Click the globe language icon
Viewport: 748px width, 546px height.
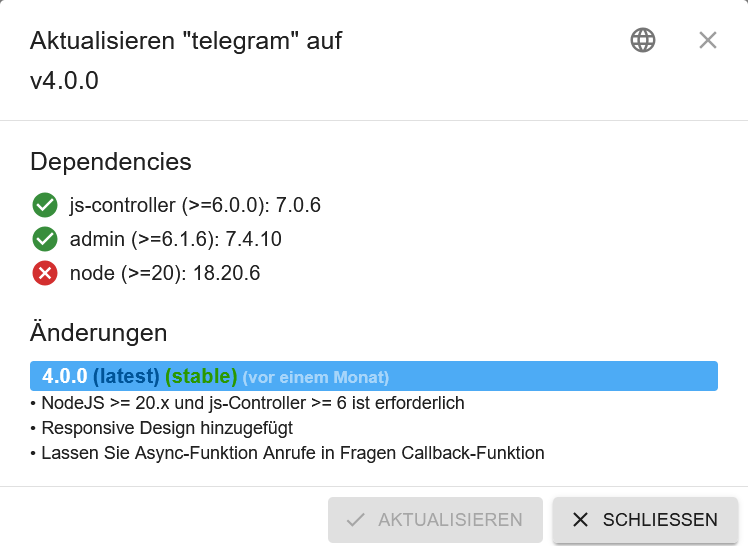tap(643, 40)
